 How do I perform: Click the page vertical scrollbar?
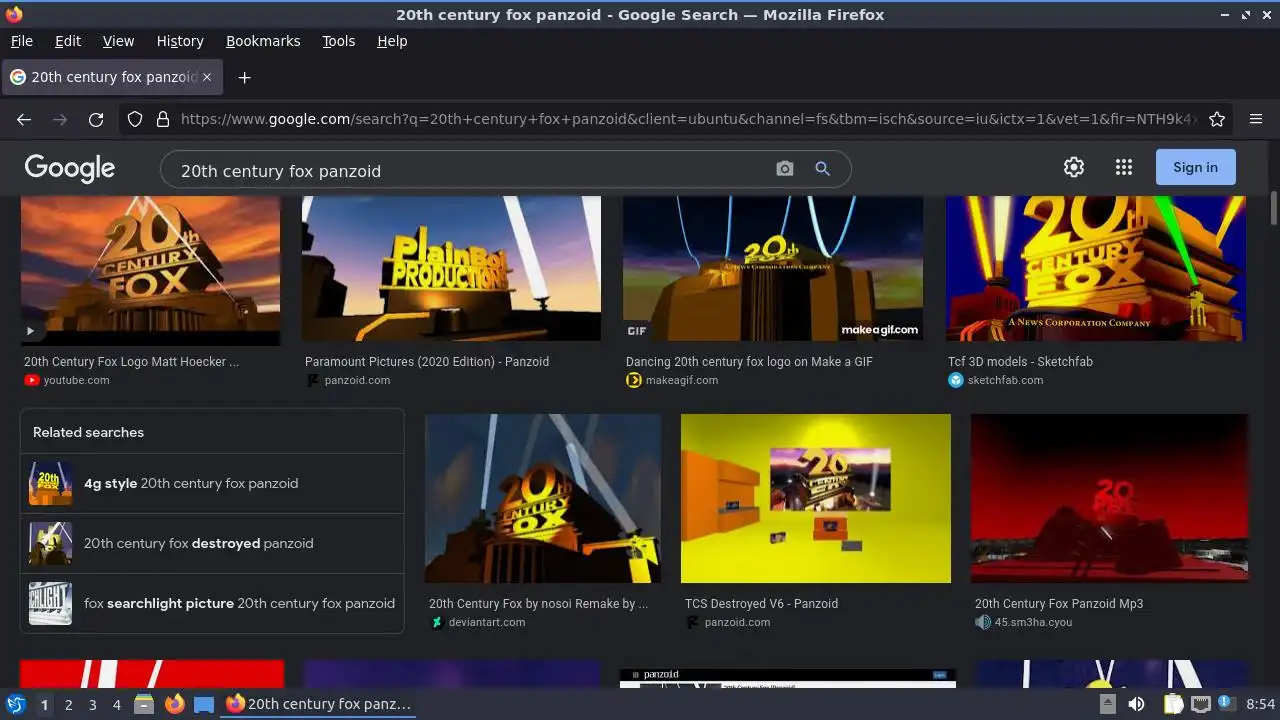click(x=1274, y=208)
